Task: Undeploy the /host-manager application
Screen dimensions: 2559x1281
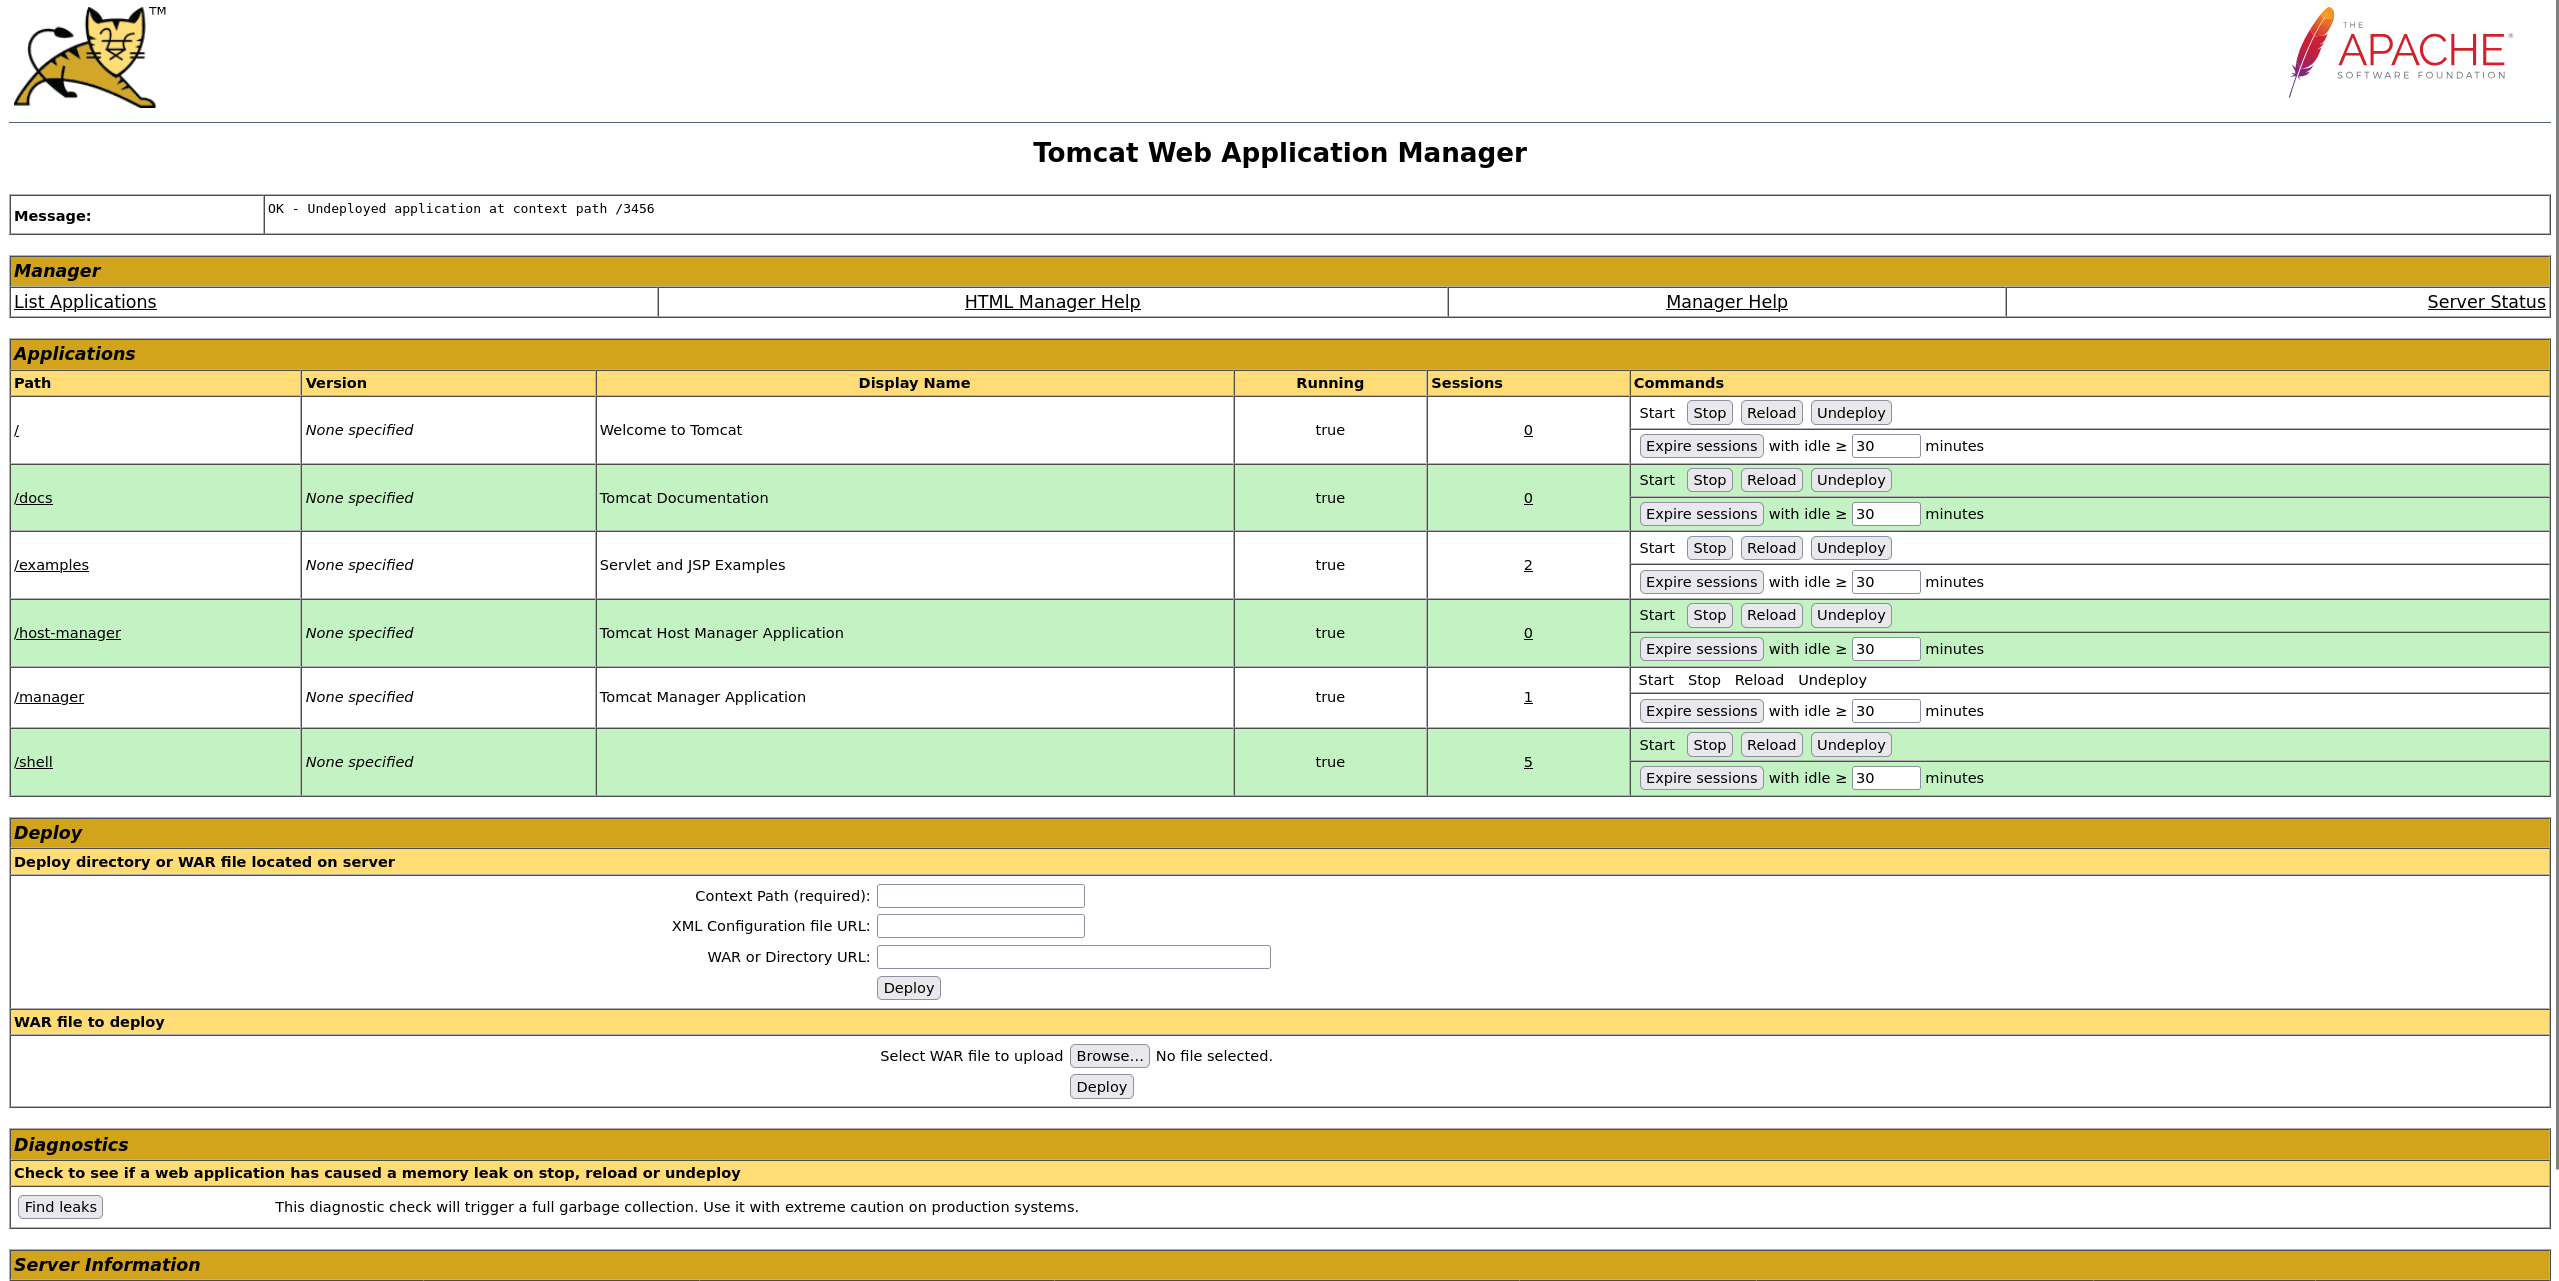Action: click(x=1850, y=615)
